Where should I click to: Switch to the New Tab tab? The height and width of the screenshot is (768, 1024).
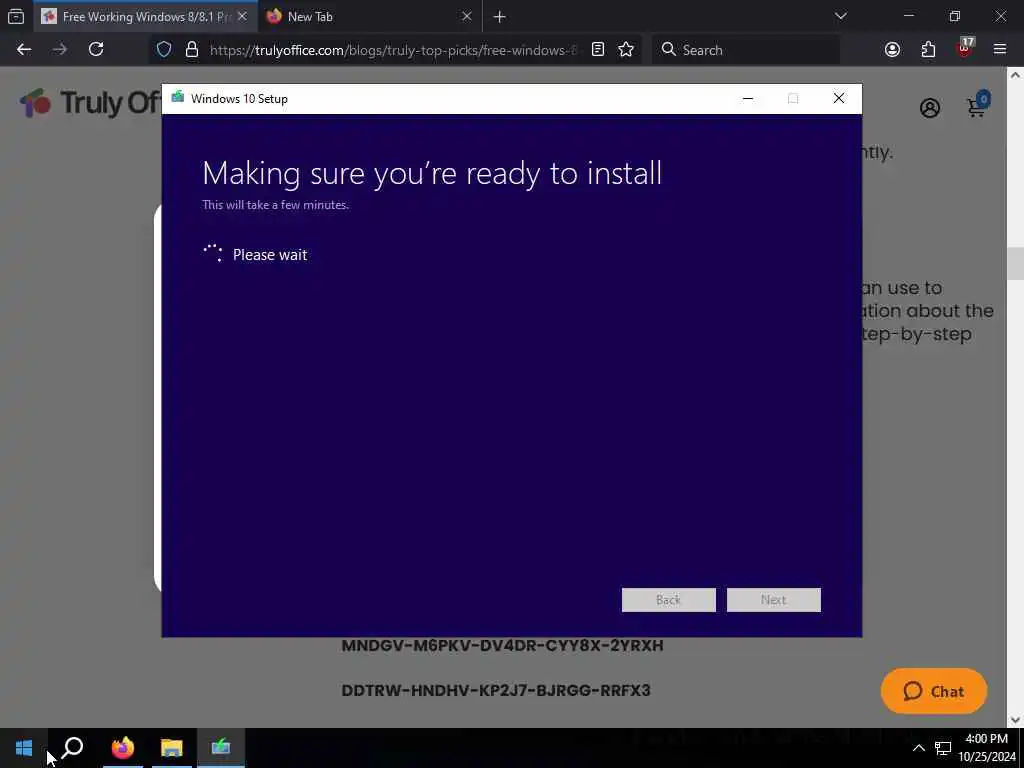coord(370,16)
